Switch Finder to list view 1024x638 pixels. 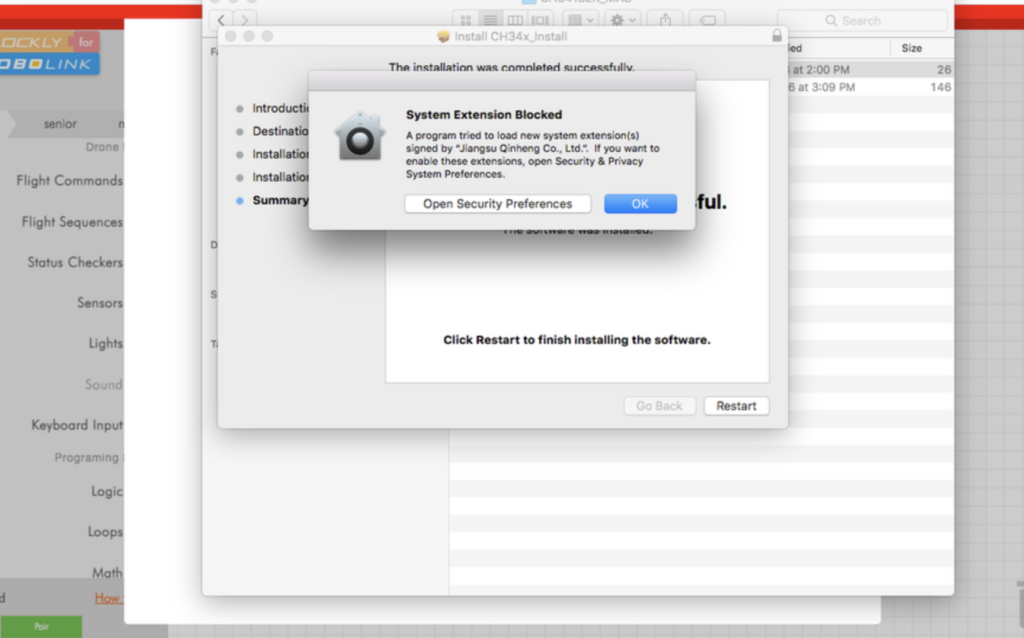pyautogui.click(x=490, y=20)
